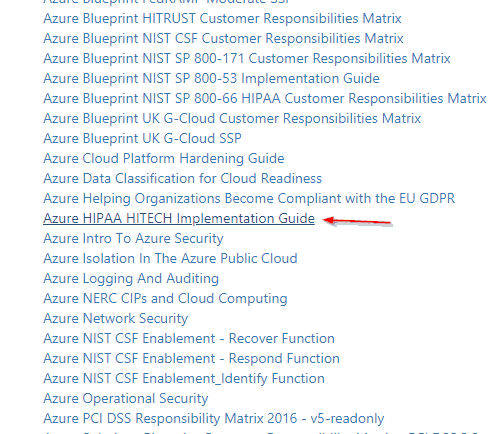The image size is (498, 434).
Task: Open Azure Network Security link
Action: click(x=116, y=319)
